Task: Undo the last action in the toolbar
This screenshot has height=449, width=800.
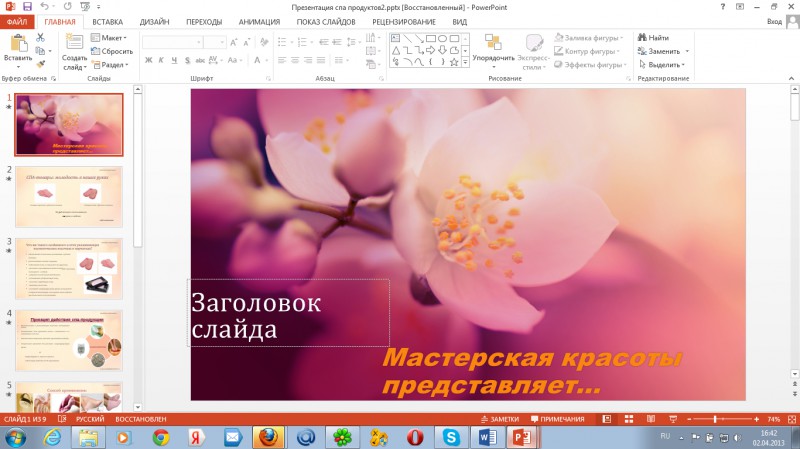Action: (44, 7)
